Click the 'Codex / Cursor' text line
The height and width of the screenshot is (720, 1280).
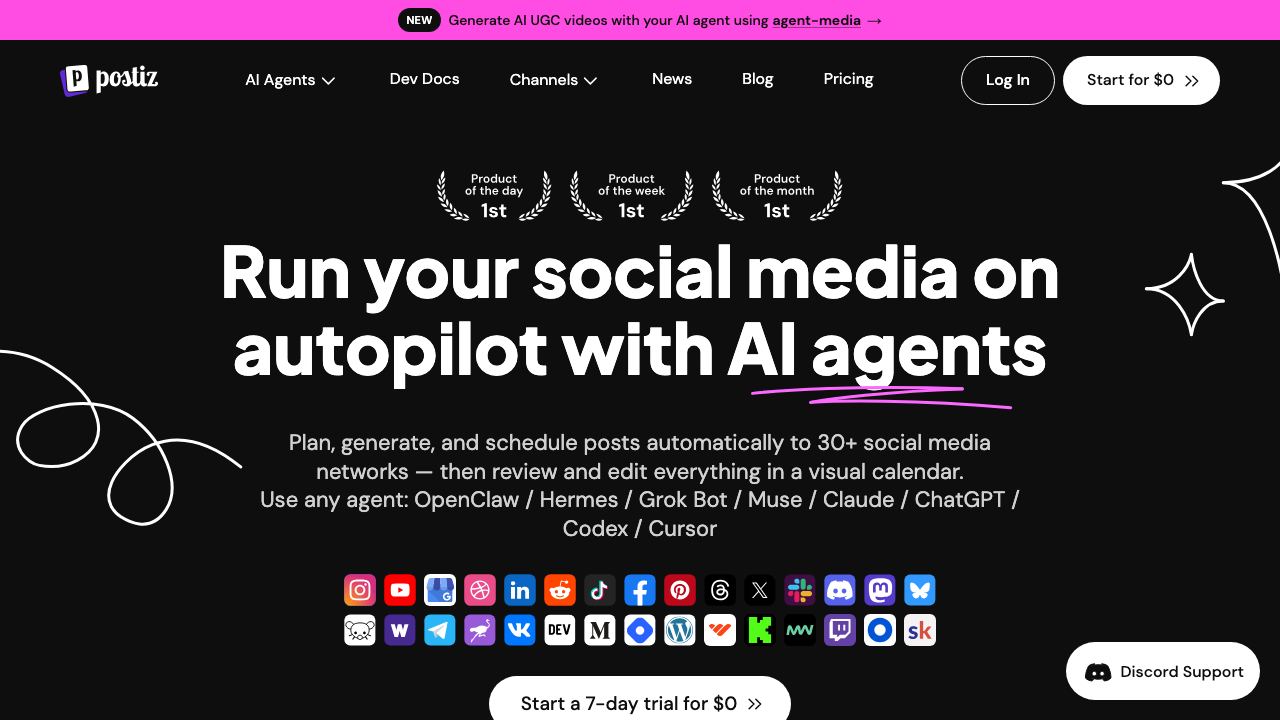coord(640,528)
